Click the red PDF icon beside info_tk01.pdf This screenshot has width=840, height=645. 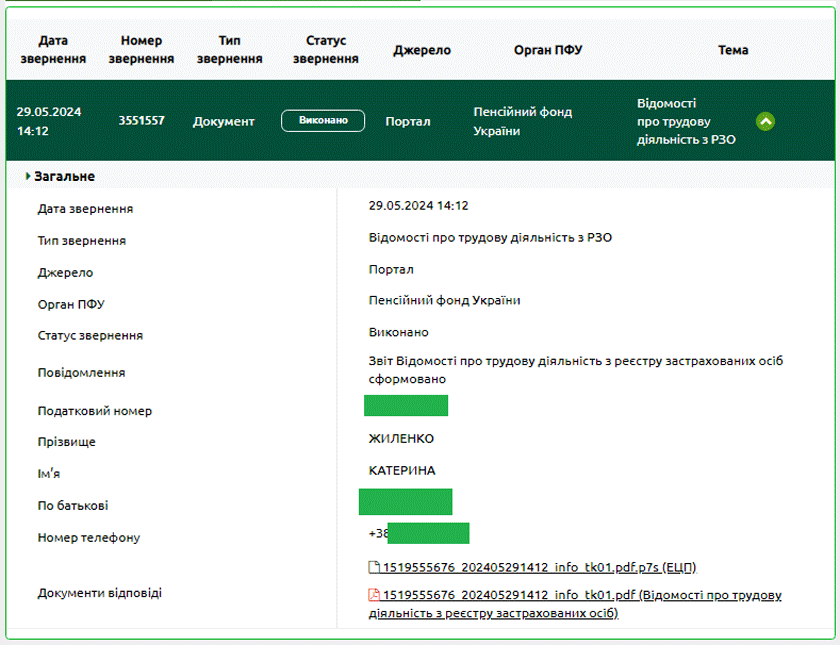coord(374,595)
